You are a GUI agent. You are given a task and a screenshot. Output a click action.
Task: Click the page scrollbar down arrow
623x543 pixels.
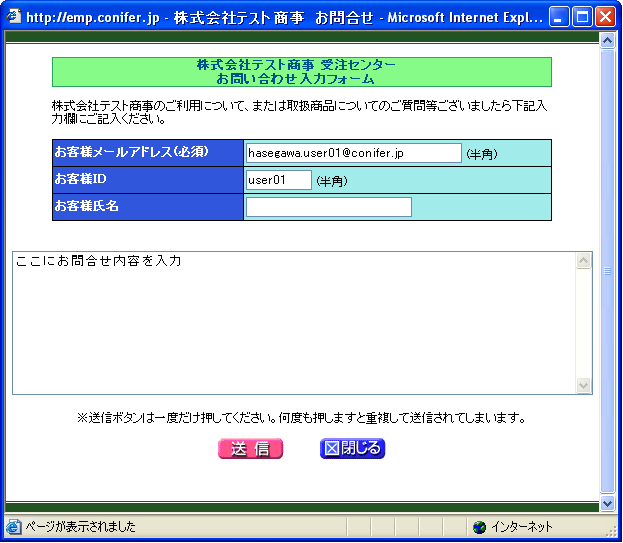click(607, 504)
